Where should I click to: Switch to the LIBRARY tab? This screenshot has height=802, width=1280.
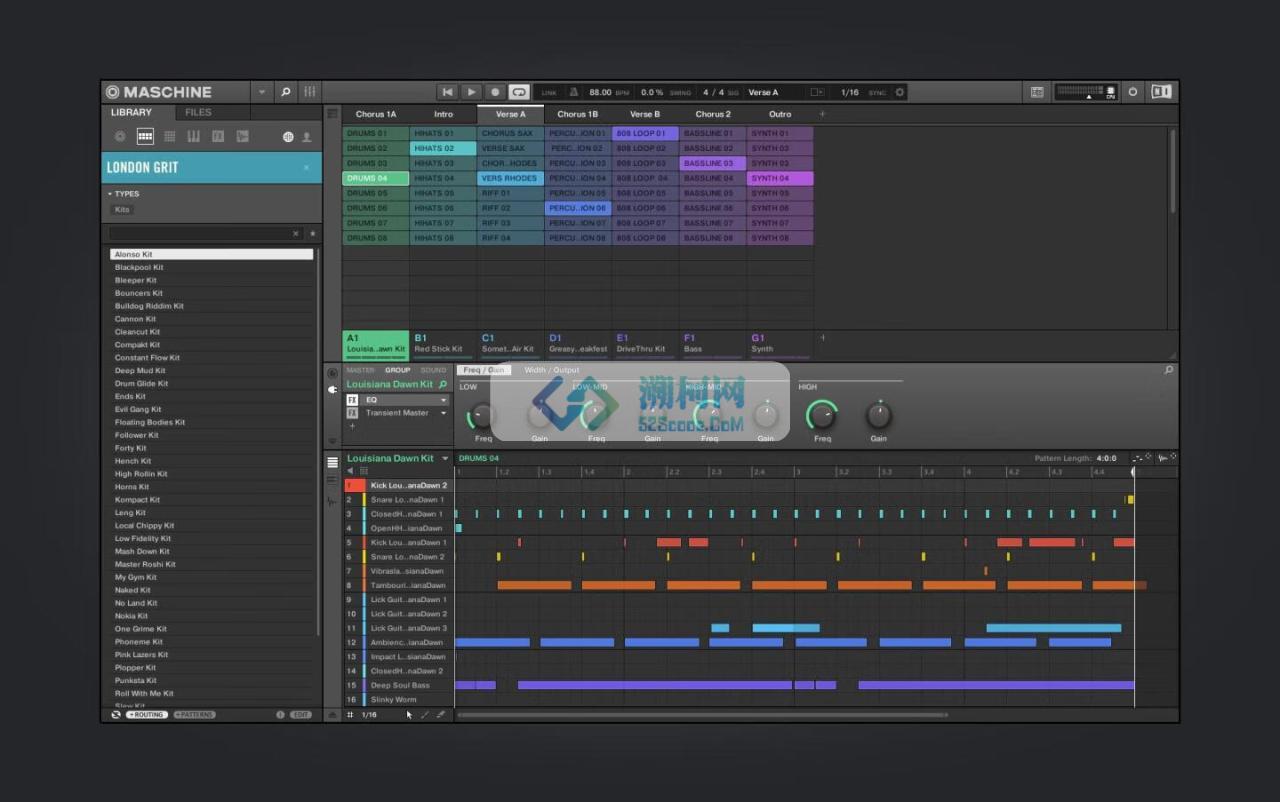132,112
